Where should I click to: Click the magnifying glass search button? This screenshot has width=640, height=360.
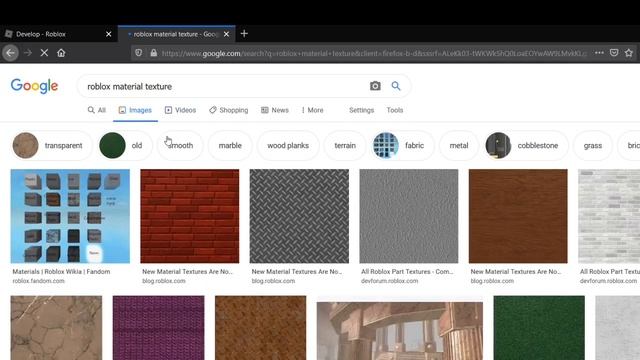pyautogui.click(x=396, y=86)
